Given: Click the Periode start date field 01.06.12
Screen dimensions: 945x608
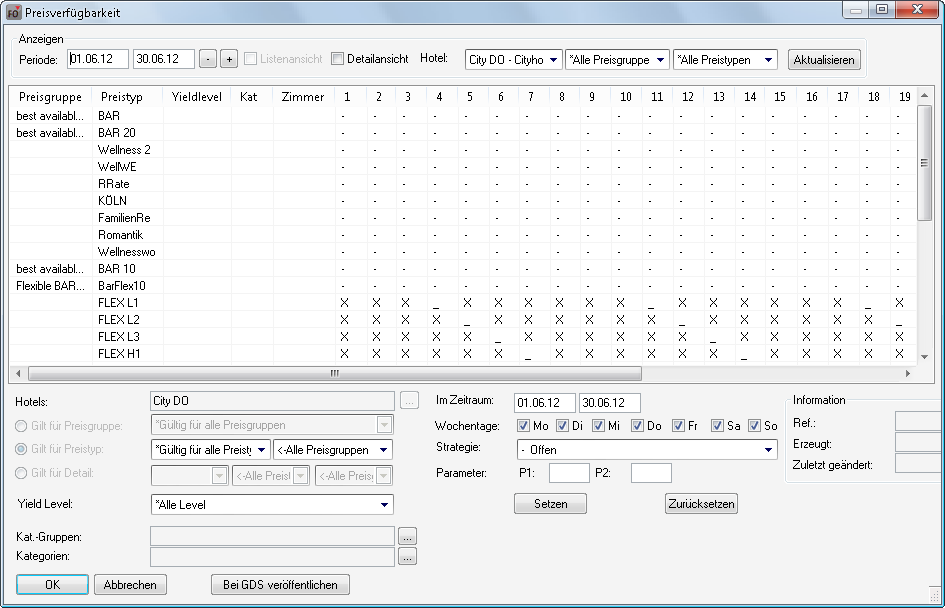Looking at the screenshot, I should [x=98, y=59].
